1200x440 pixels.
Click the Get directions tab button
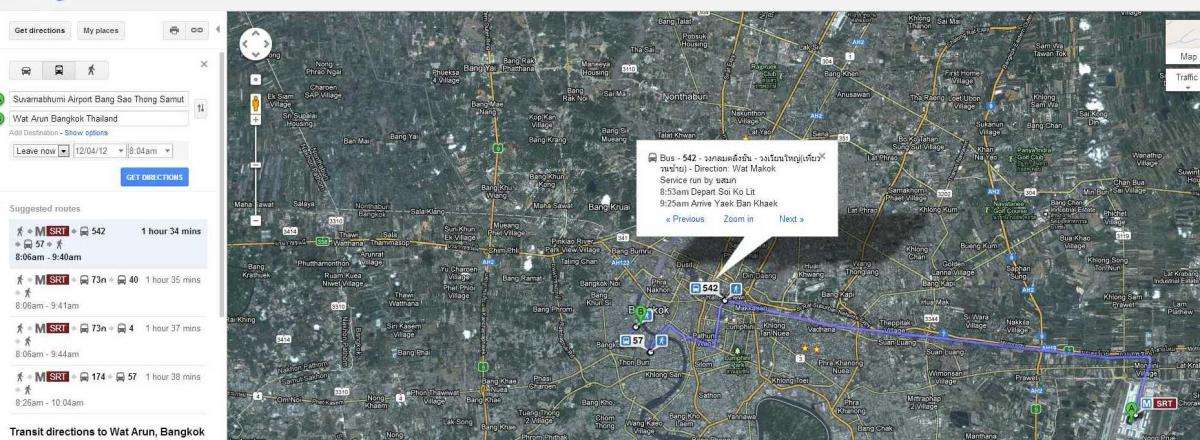coord(40,30)
